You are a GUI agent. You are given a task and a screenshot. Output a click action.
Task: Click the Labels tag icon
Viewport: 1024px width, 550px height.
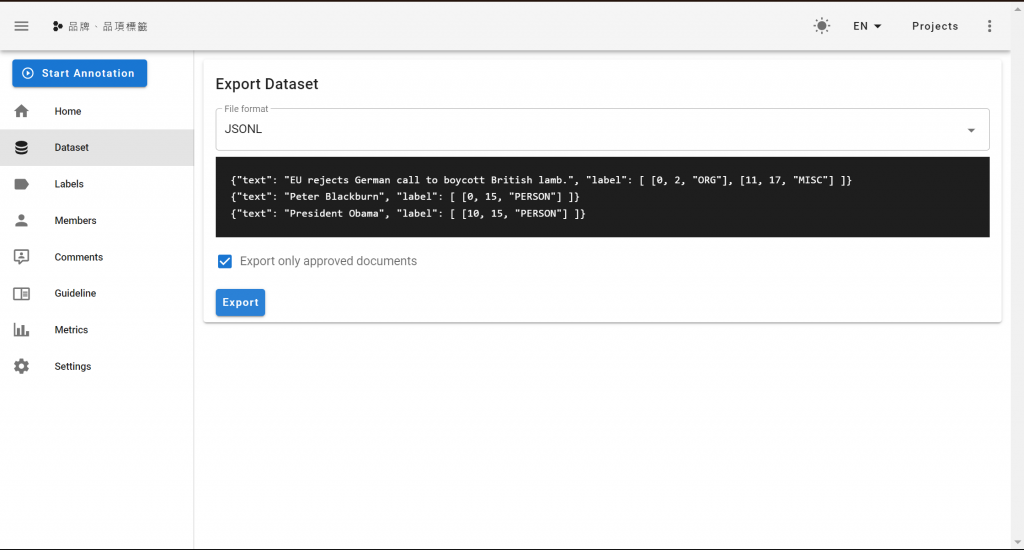click(22, 184)
